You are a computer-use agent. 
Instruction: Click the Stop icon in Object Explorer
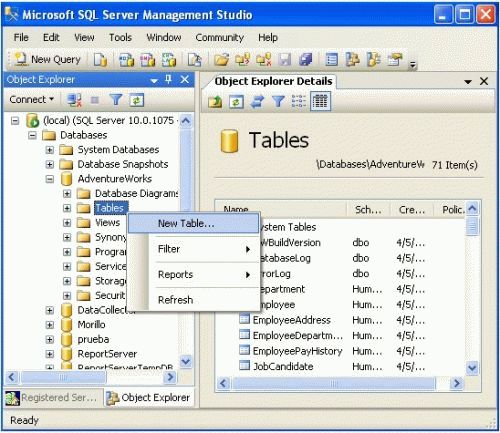[95, 100]
